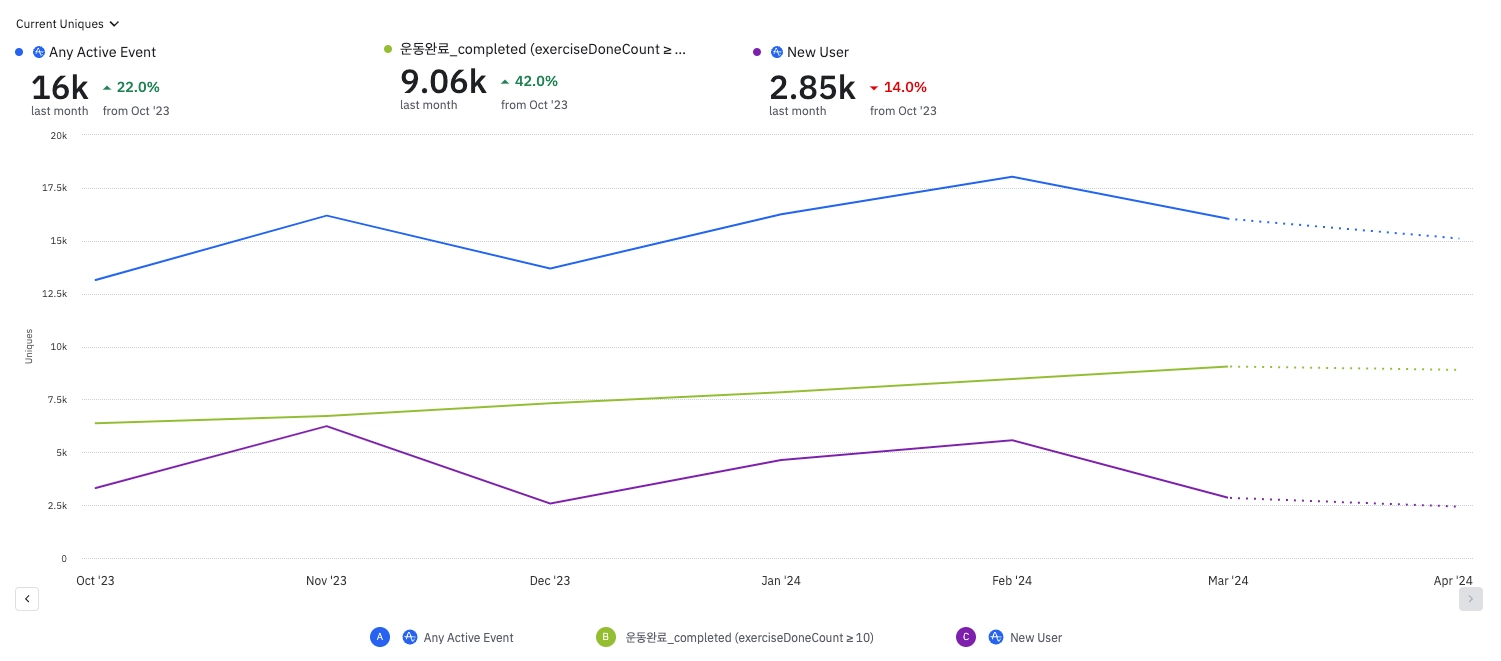
Task: Click the right arrow pagination button
Action: pos(1471,599)
